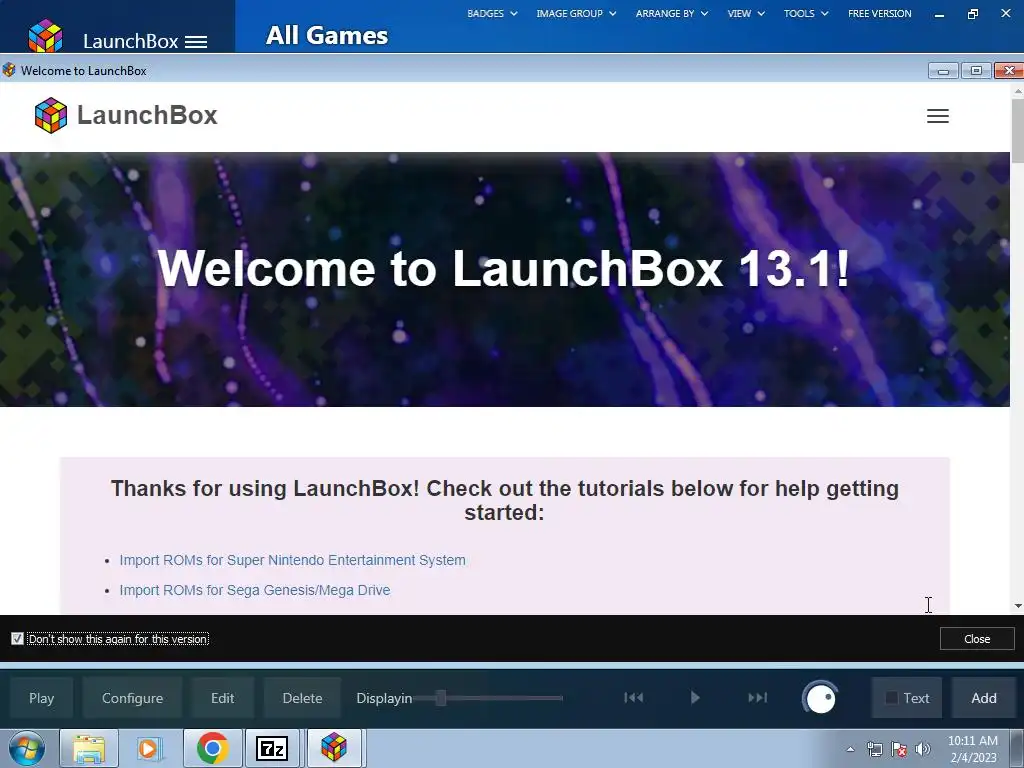Click the Play button
1024x768 pixels.
(41, 698)
